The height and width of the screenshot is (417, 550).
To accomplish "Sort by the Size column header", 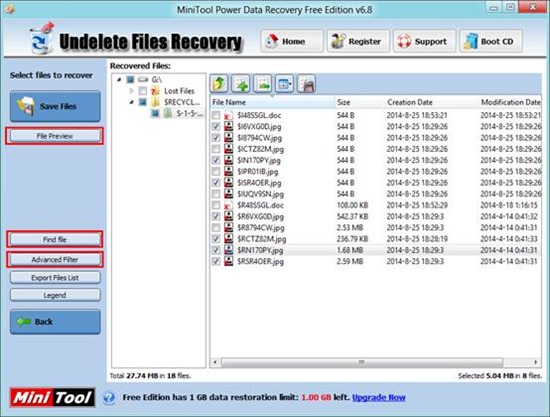I will 360,102.
